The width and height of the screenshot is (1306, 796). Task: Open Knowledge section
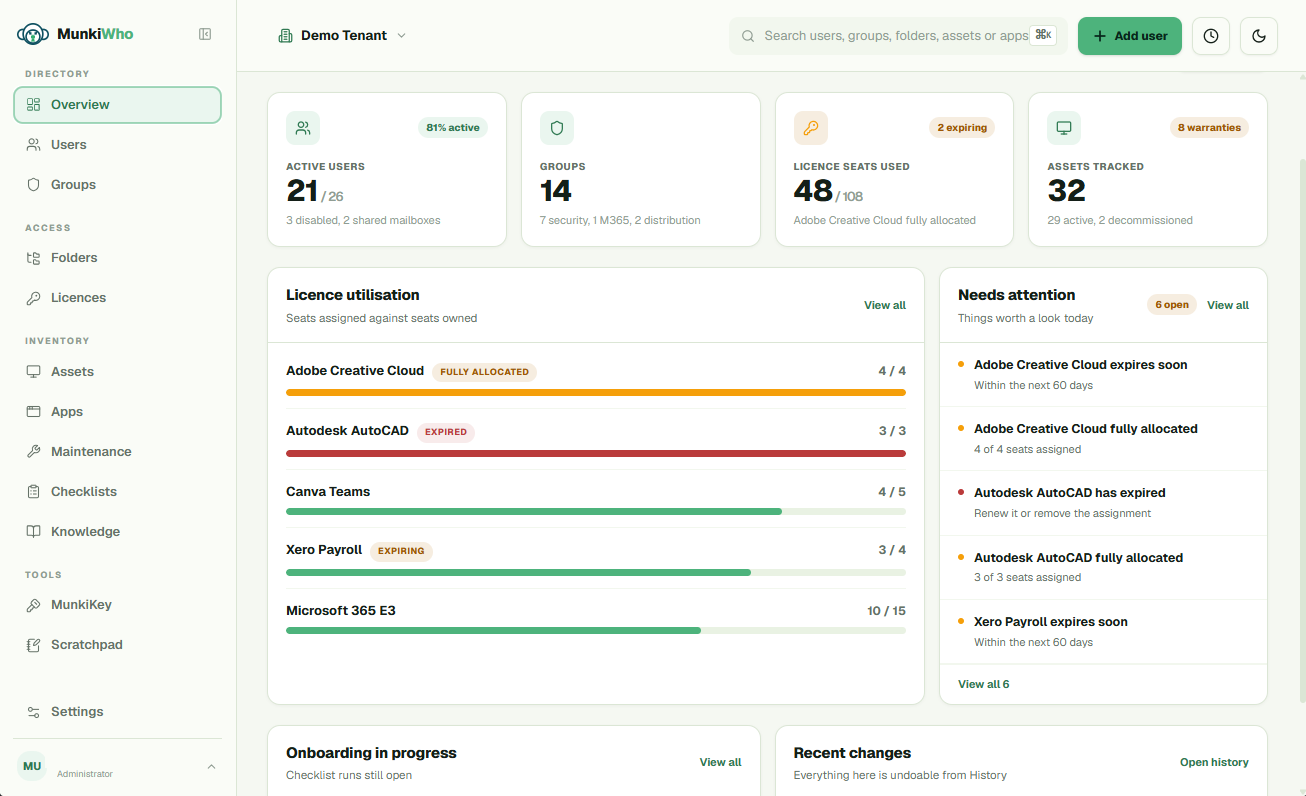click(117, 531)
